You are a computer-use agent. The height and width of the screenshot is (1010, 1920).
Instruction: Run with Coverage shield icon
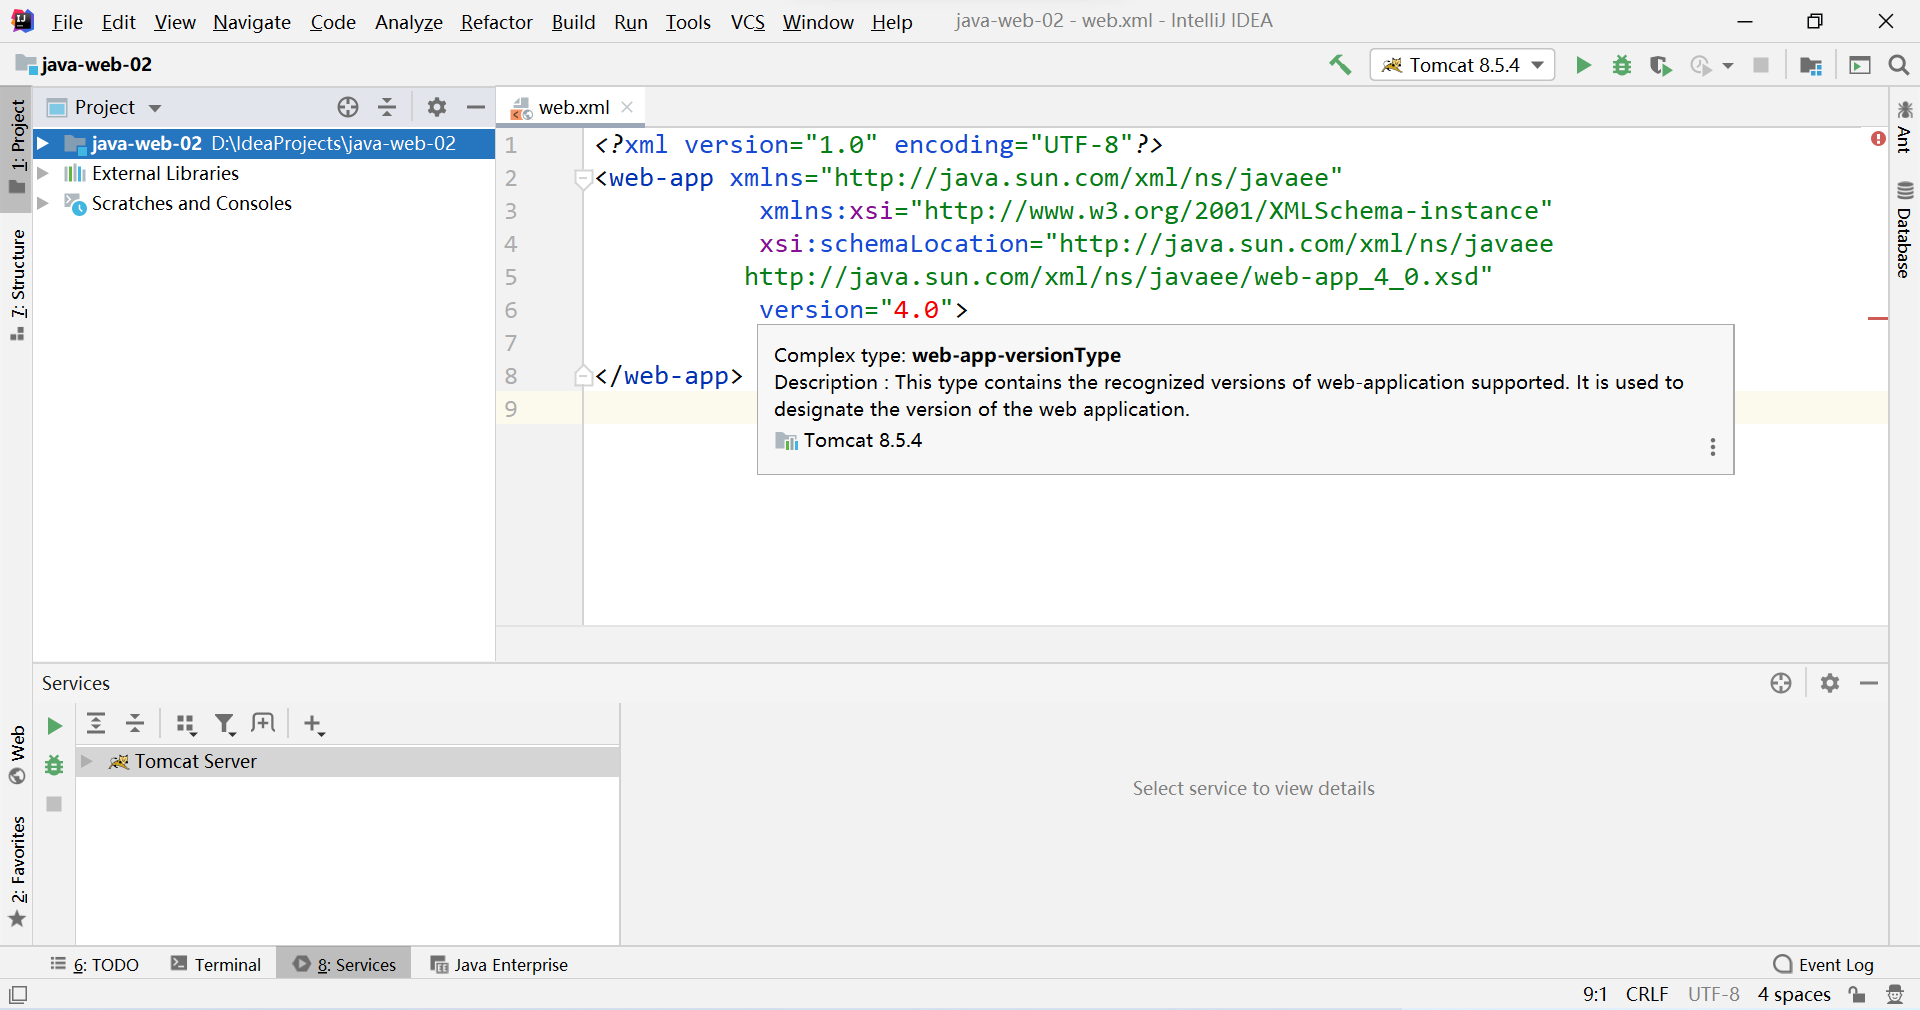[x=1660, y=65]
